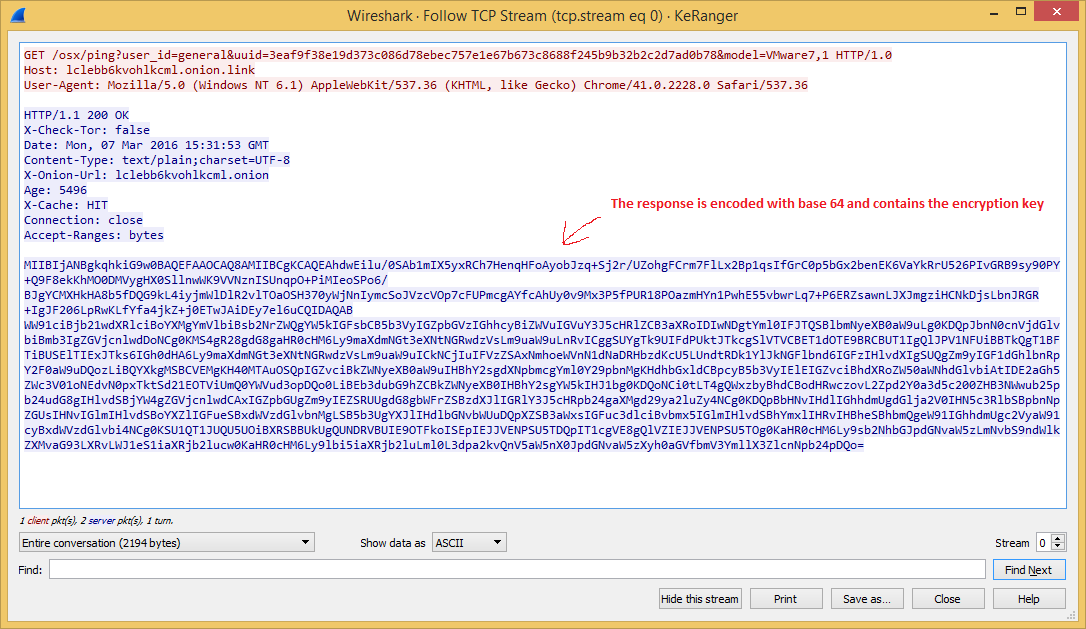Image resolution: width=1086 pixels, height=629 pixels.
Task: Minimize the Follow TCP Stream window
Action: (x=994, y=12)
